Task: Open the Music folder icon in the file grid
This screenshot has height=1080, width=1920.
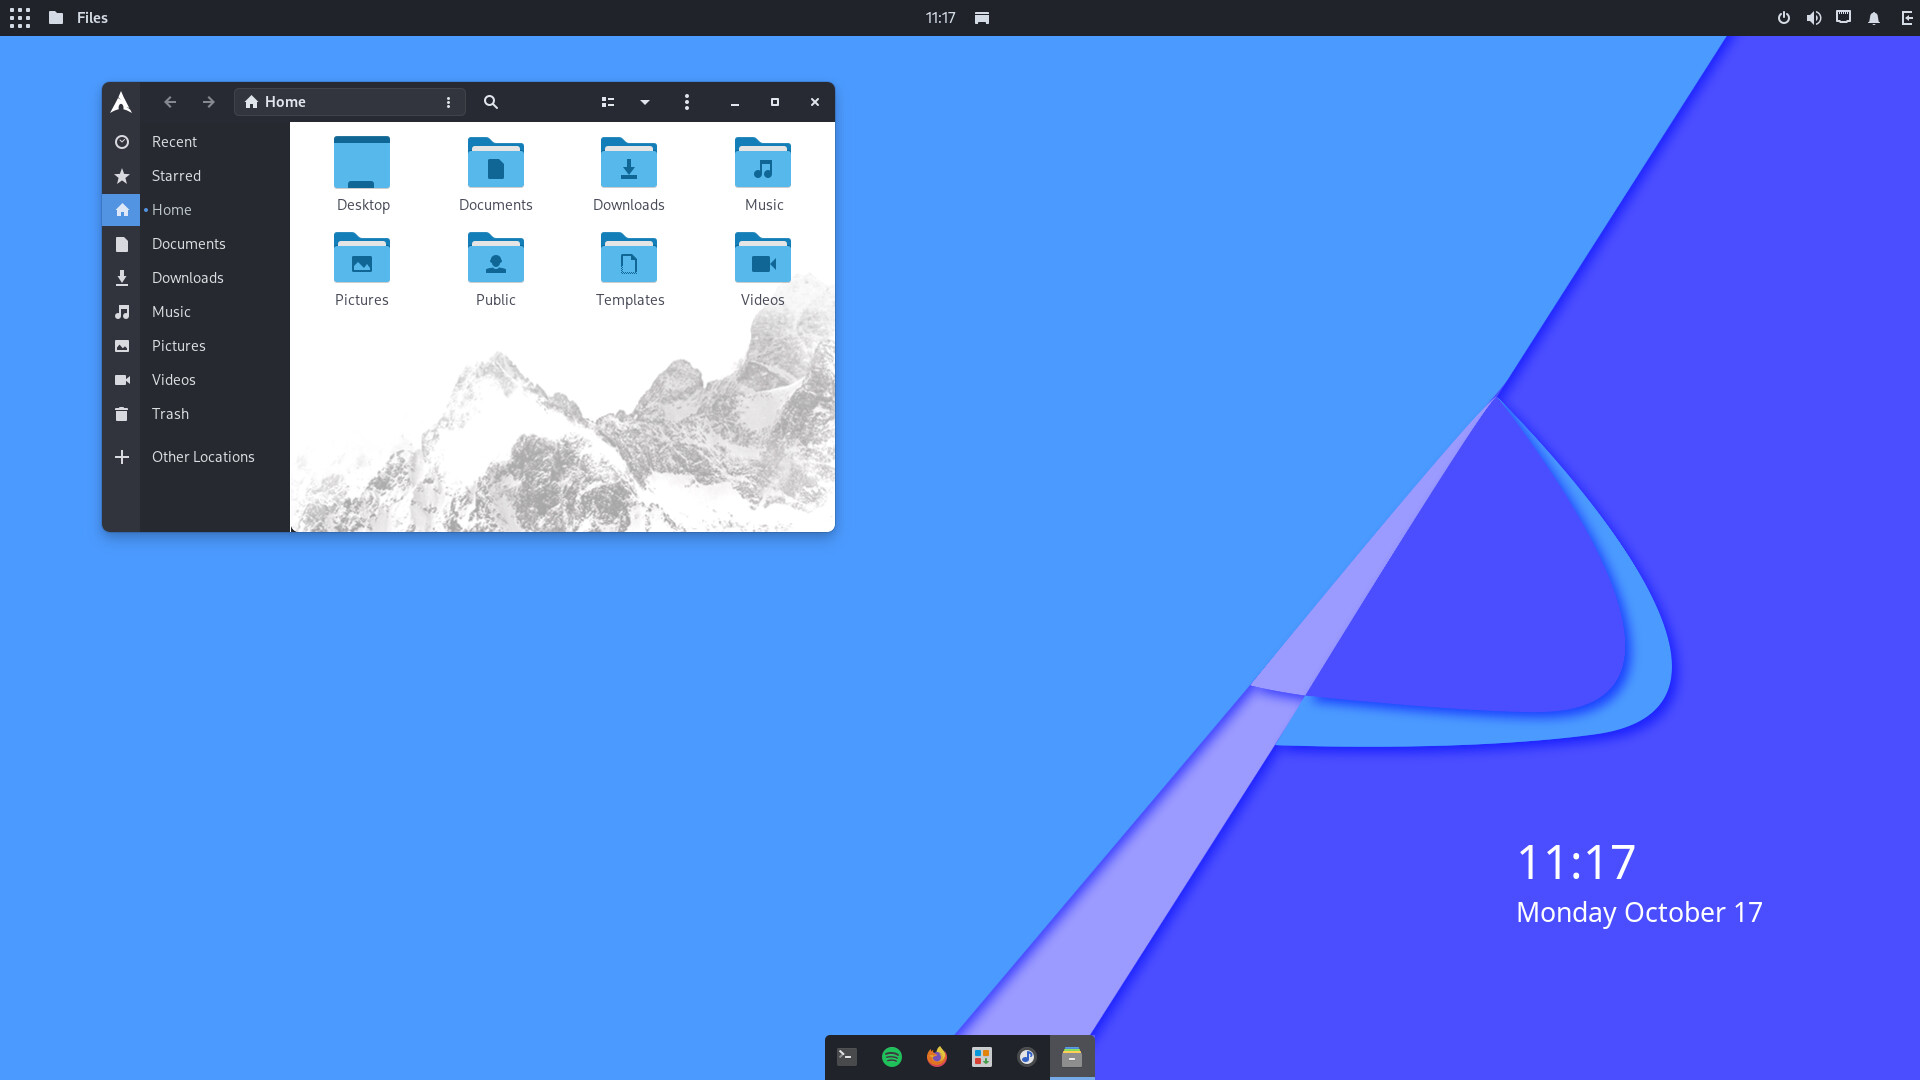Action: [x=763, y=162]
